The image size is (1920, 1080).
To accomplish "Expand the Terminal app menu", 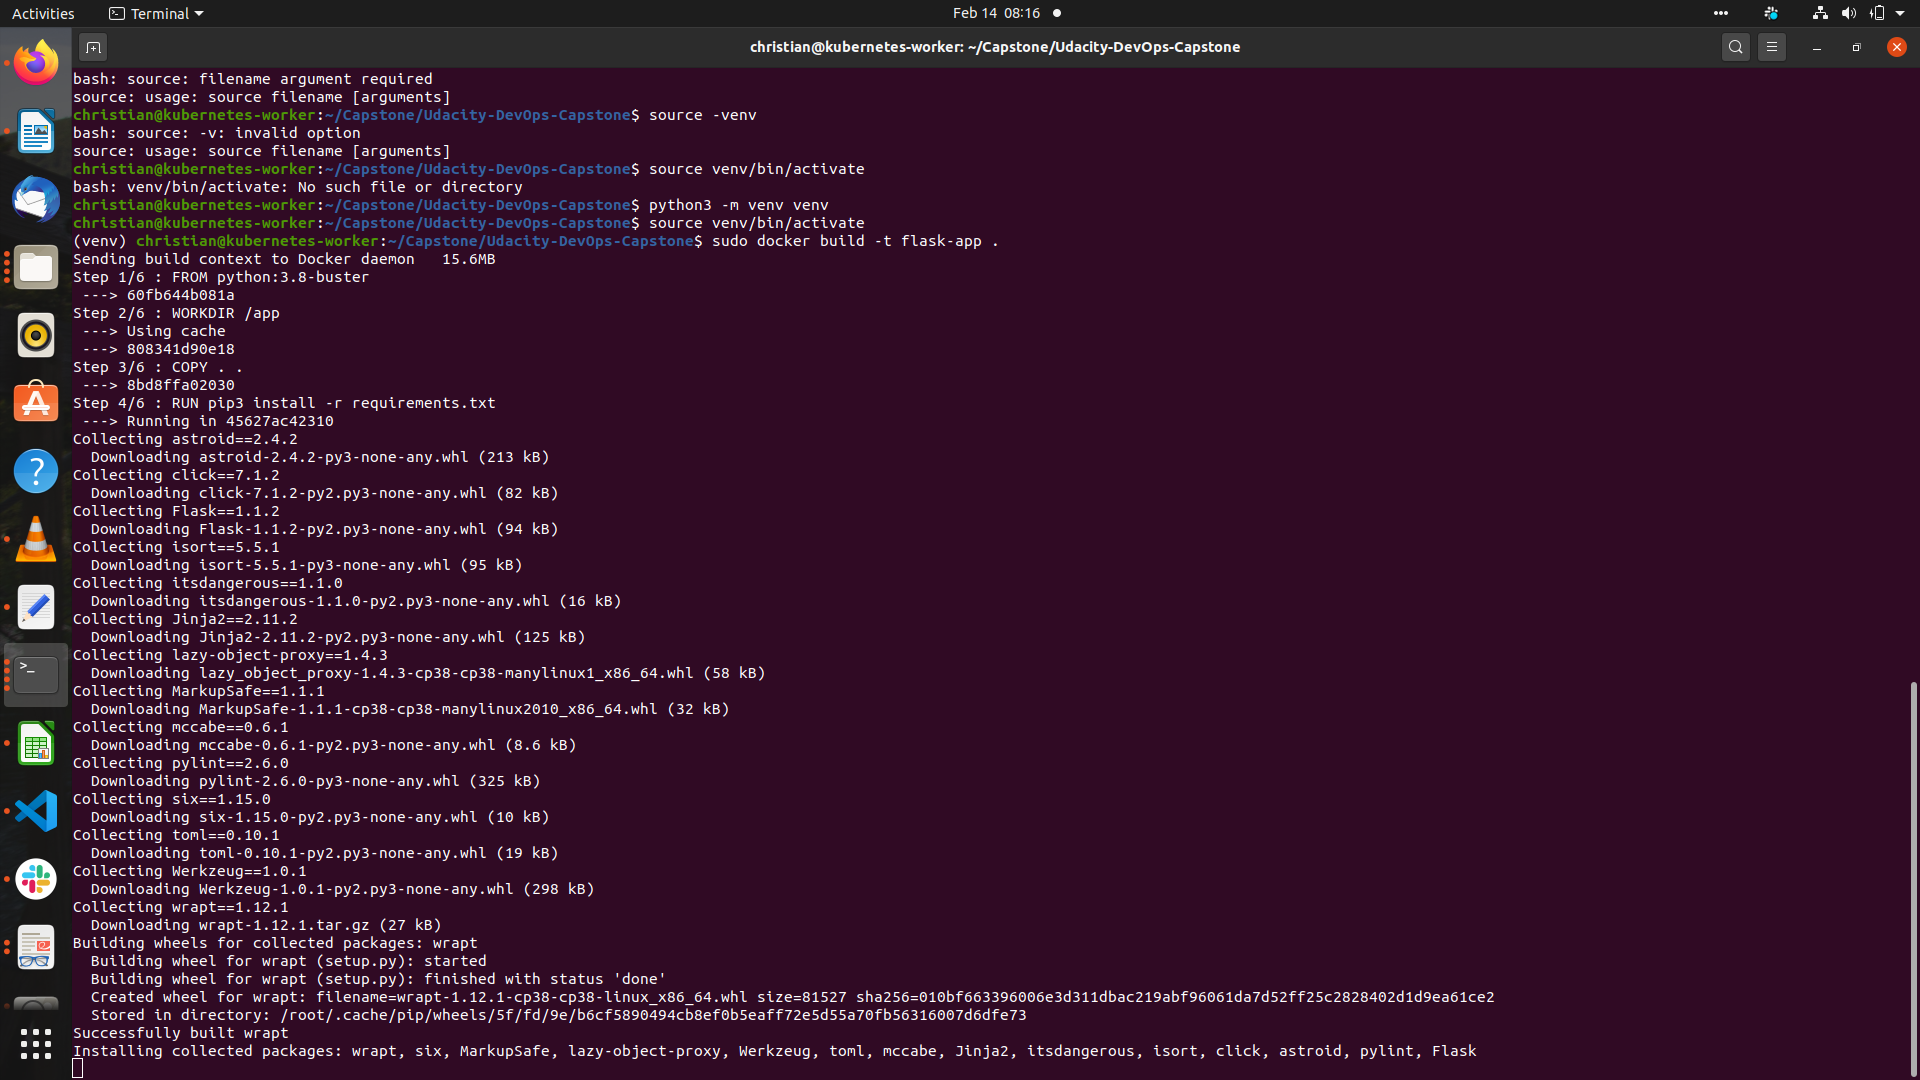I will (156, 13).
